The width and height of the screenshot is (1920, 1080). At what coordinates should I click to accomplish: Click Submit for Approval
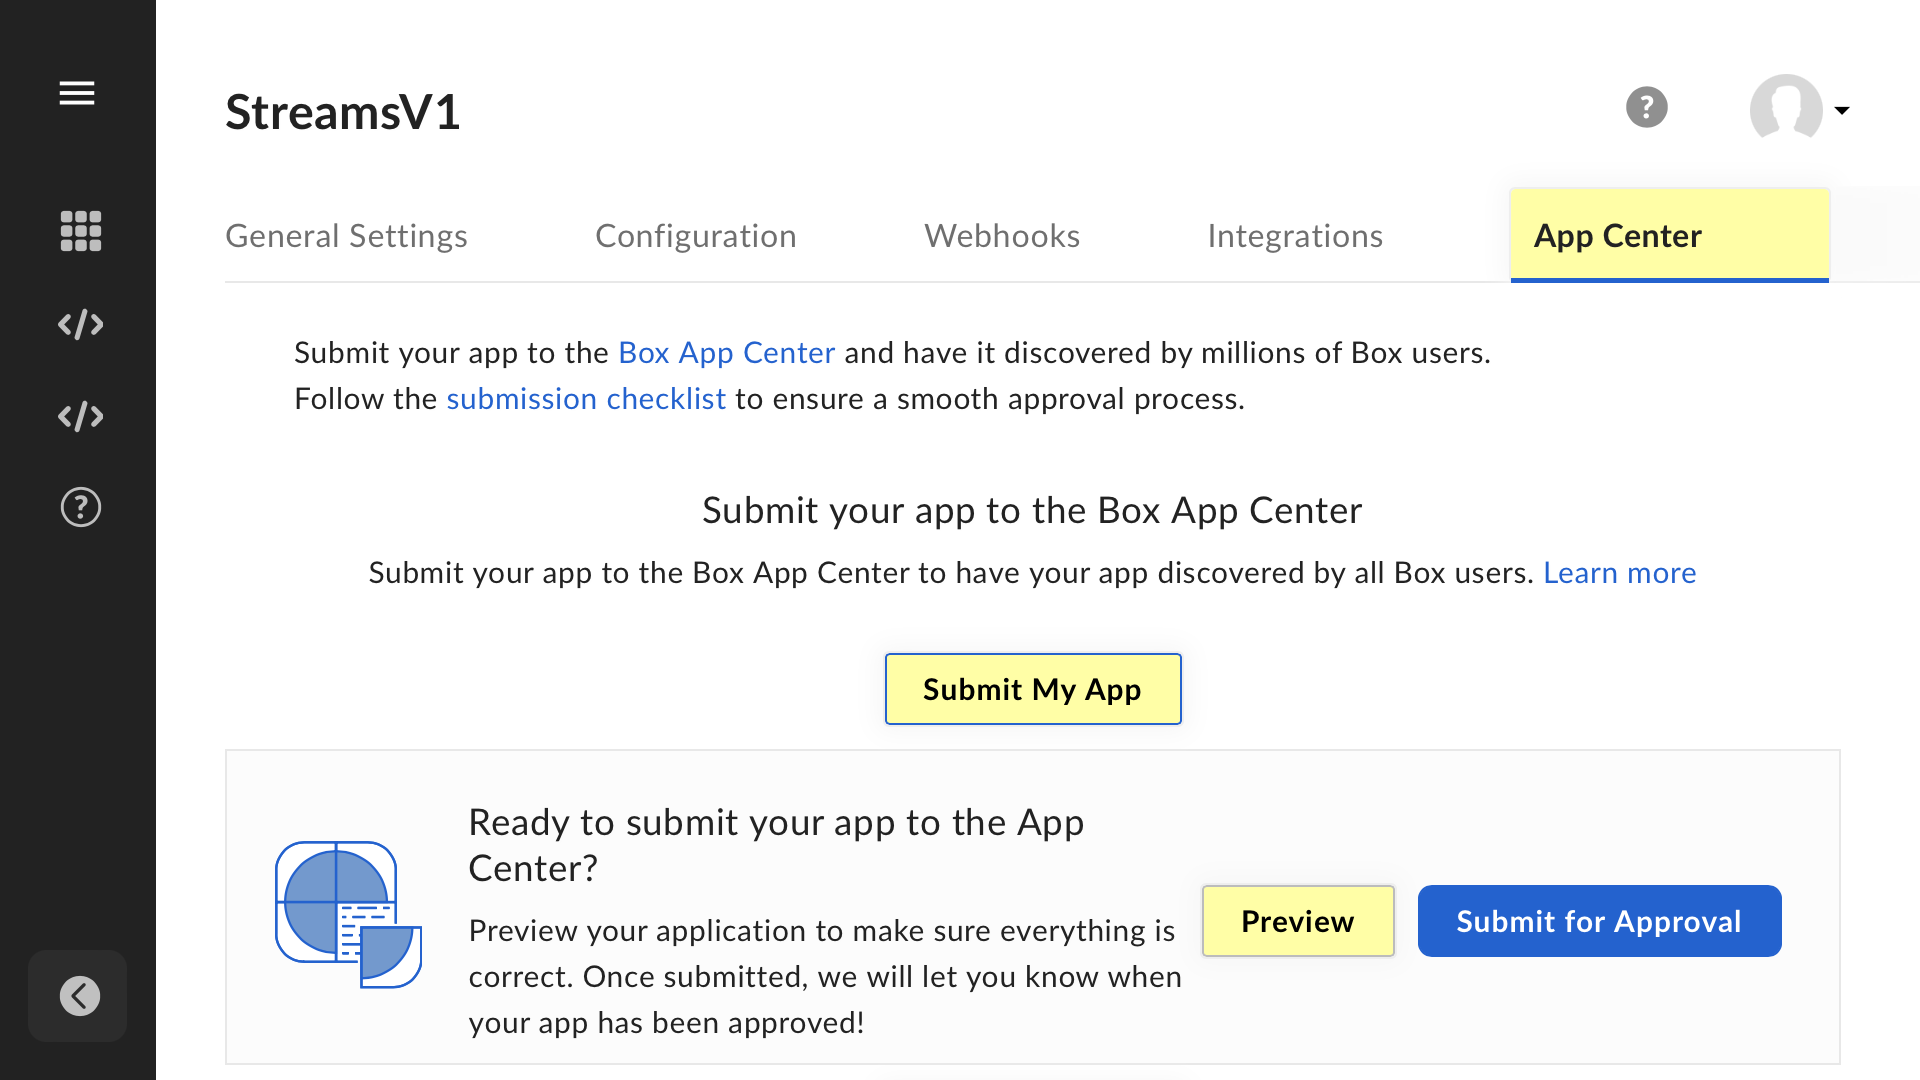point(1599,921)
